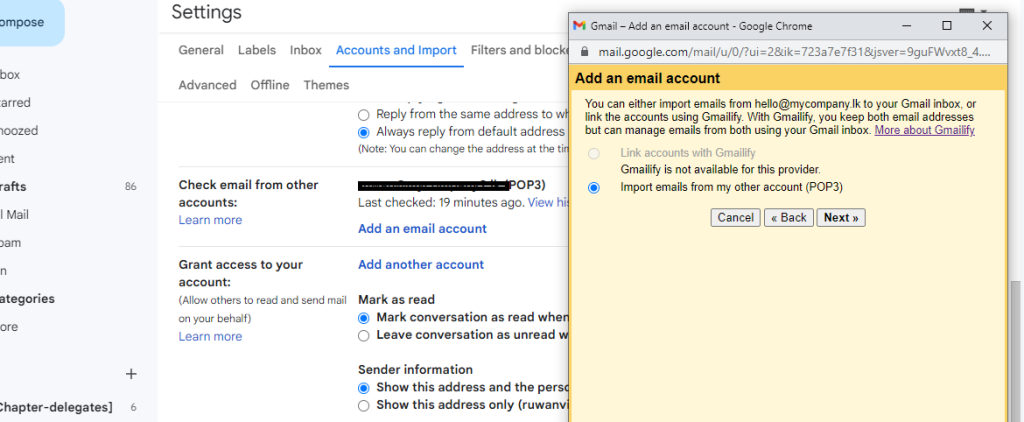Image resolution: width=1024 pixels, height=422 pixels.
Task: Open Learn more under Check email from other accounts
Action: [210, 220]
